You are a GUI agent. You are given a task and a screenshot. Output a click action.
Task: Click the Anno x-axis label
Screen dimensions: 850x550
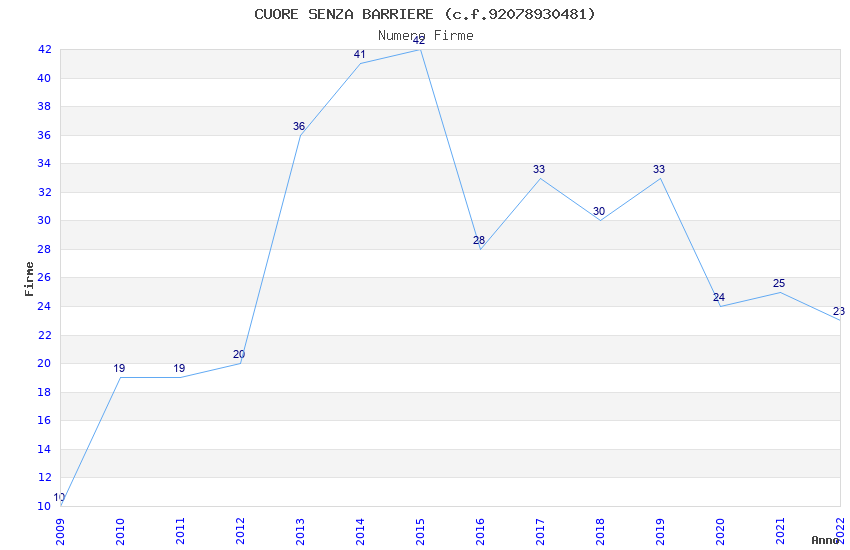coord(825,540)
